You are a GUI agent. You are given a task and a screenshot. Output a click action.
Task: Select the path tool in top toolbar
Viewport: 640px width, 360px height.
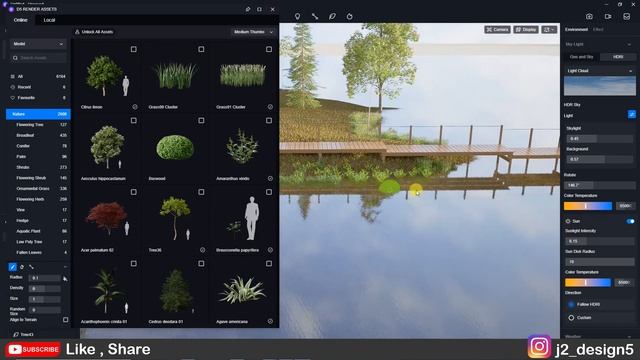tap(315, 16)
